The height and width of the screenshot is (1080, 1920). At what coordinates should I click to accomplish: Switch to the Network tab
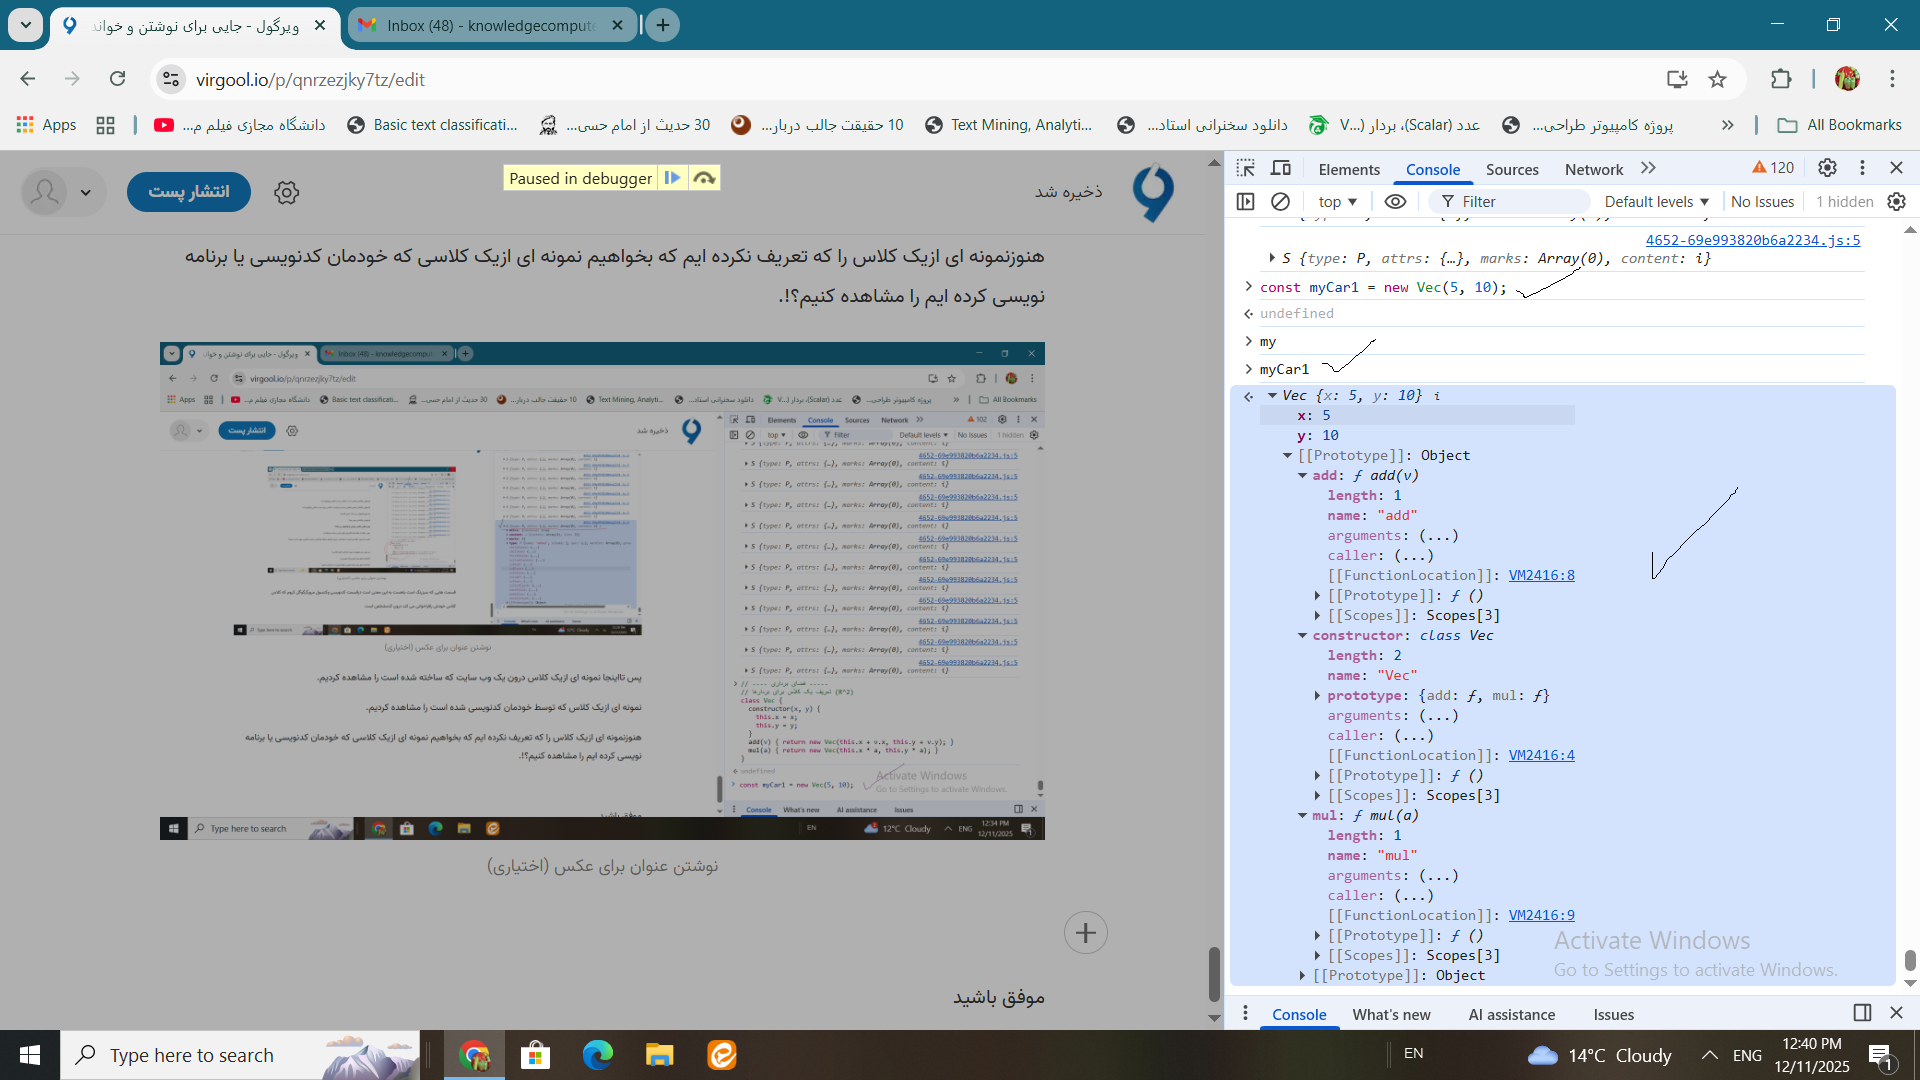1593,169
